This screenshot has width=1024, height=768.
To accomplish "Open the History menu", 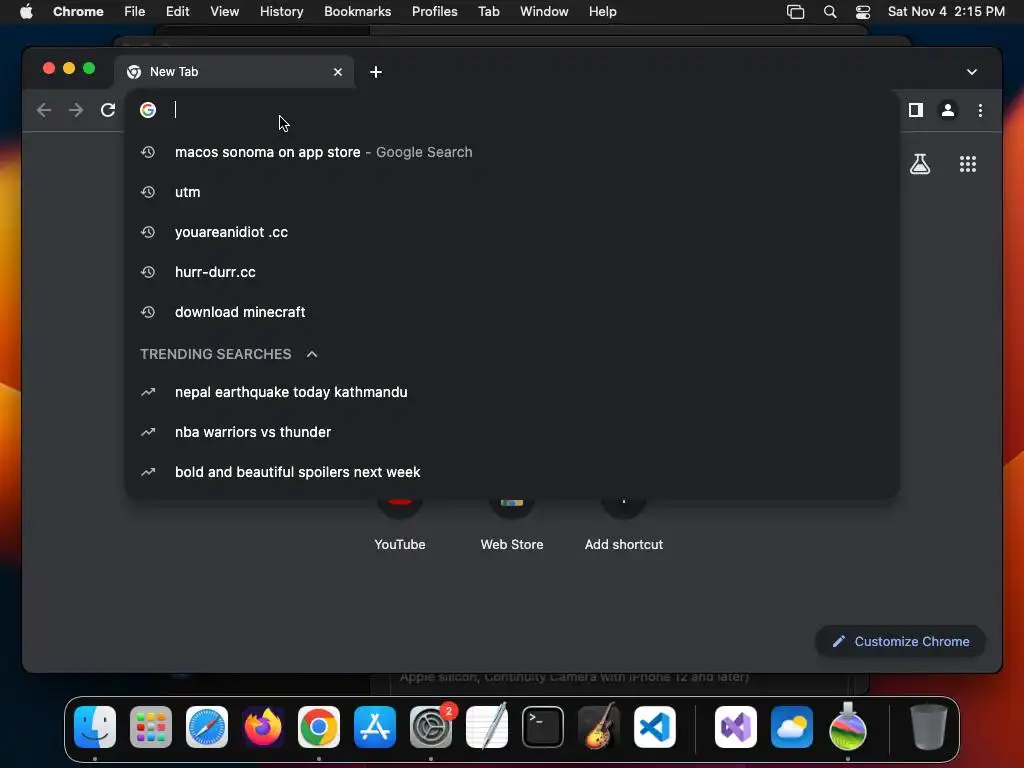I will click(281, 12).
